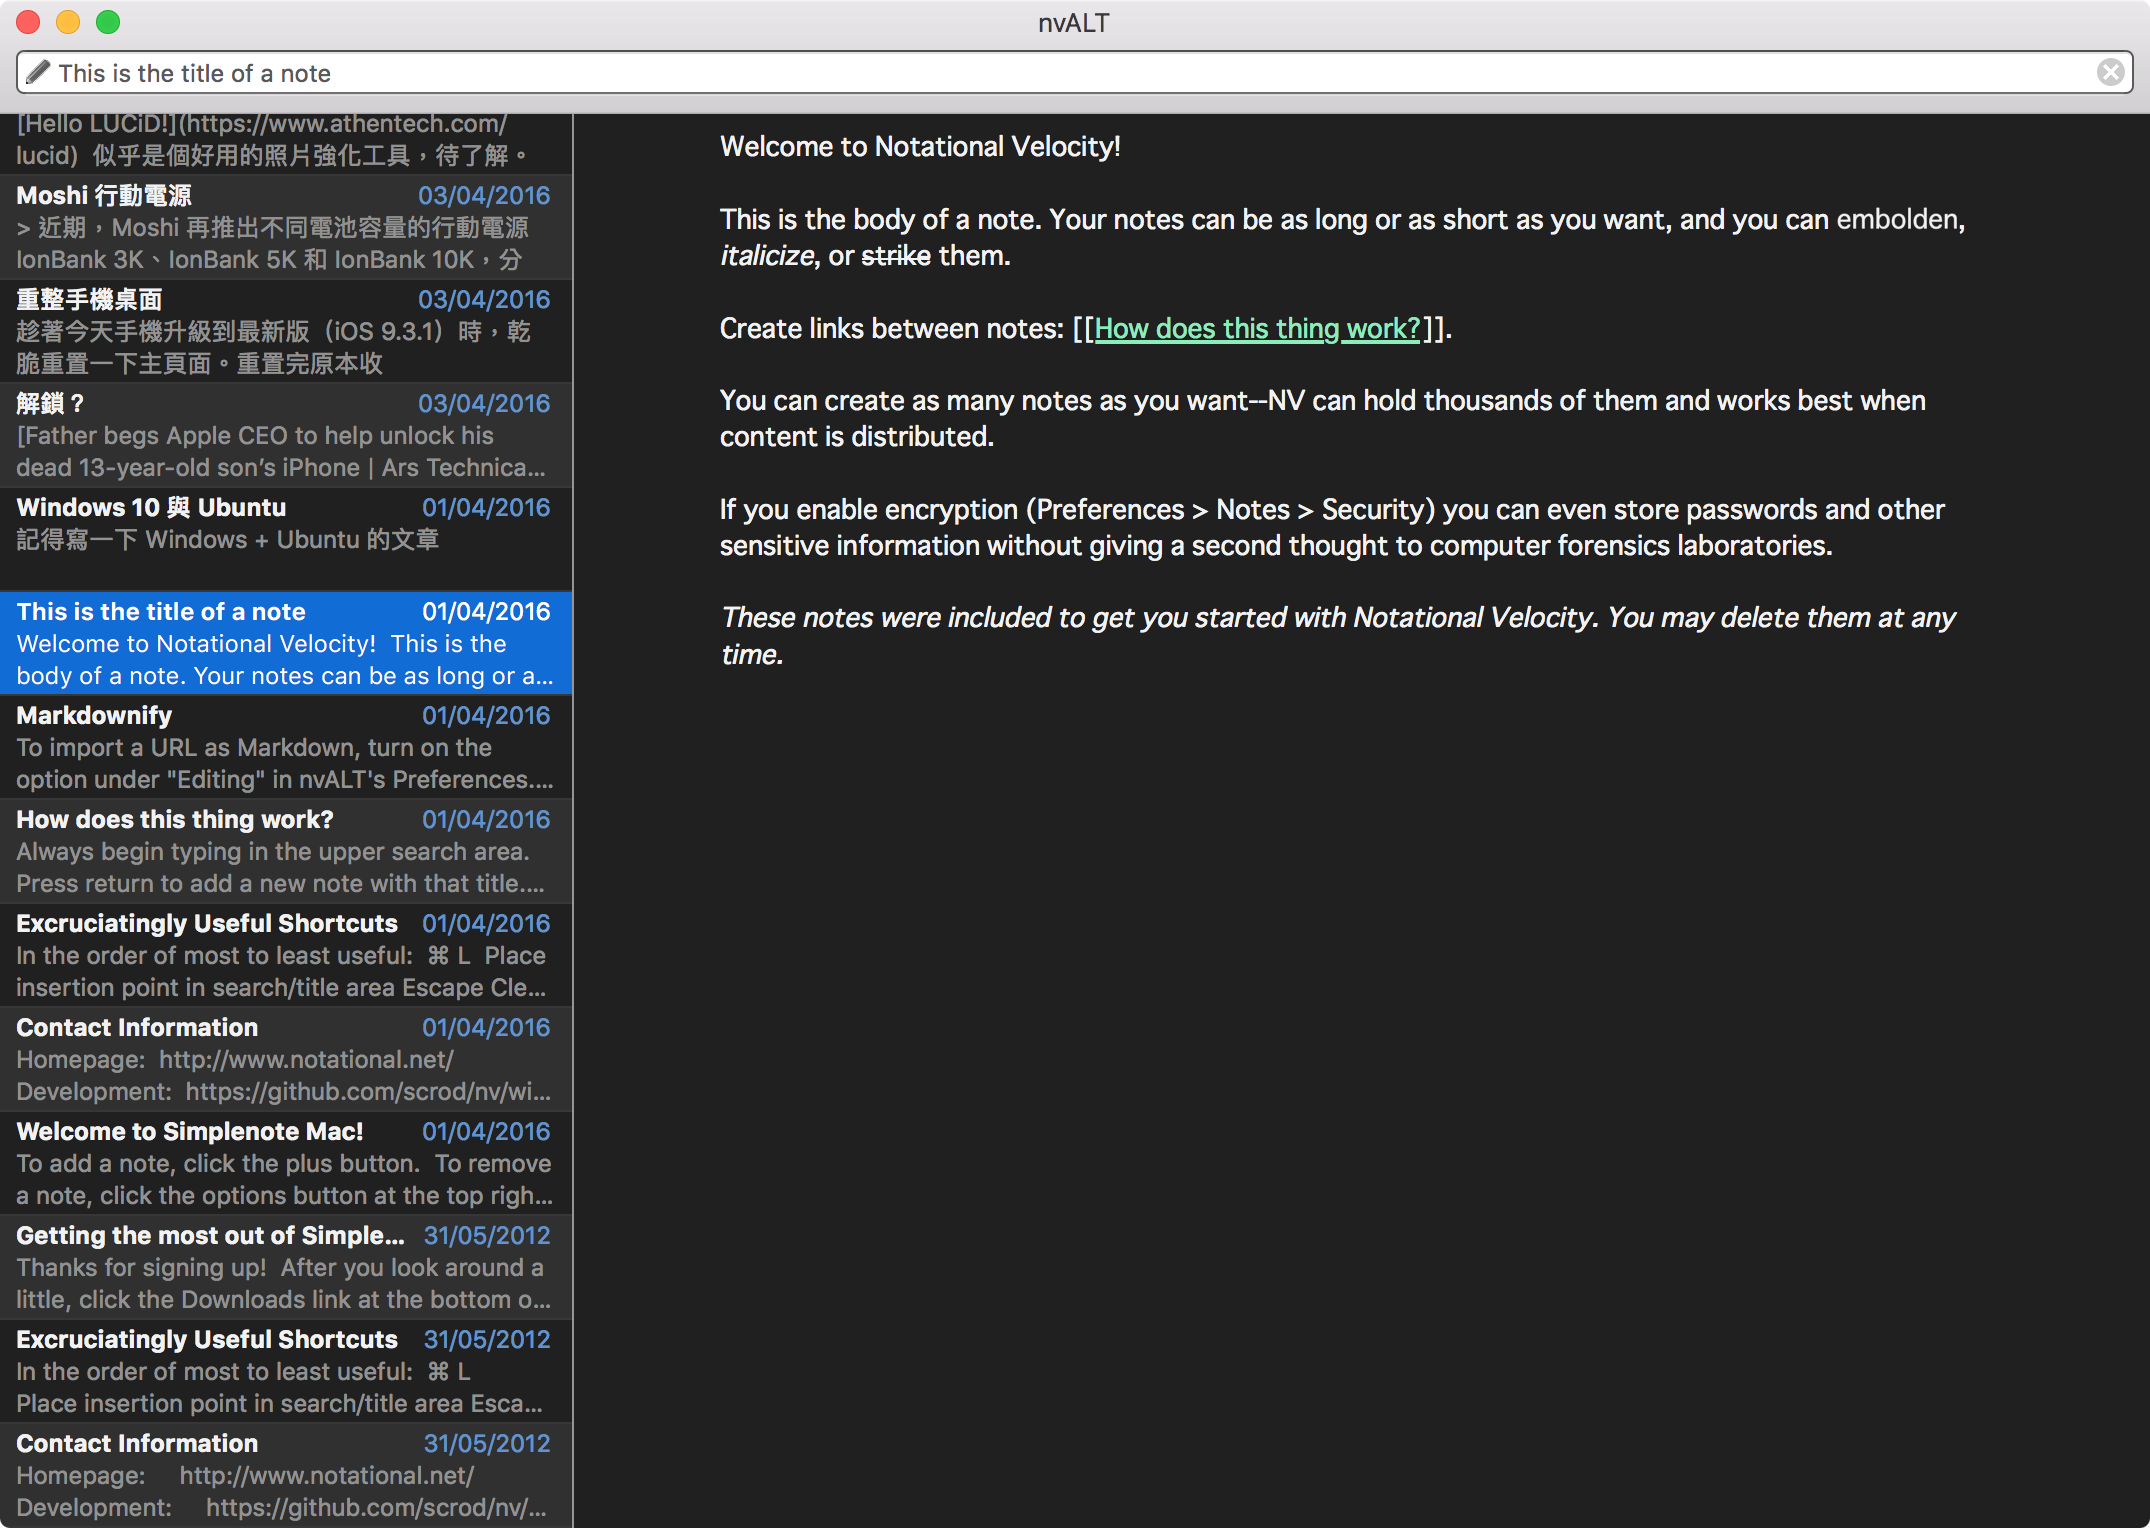Click the green fullscreen window button
2150x1528 pixels.
(x=108, y=22)
